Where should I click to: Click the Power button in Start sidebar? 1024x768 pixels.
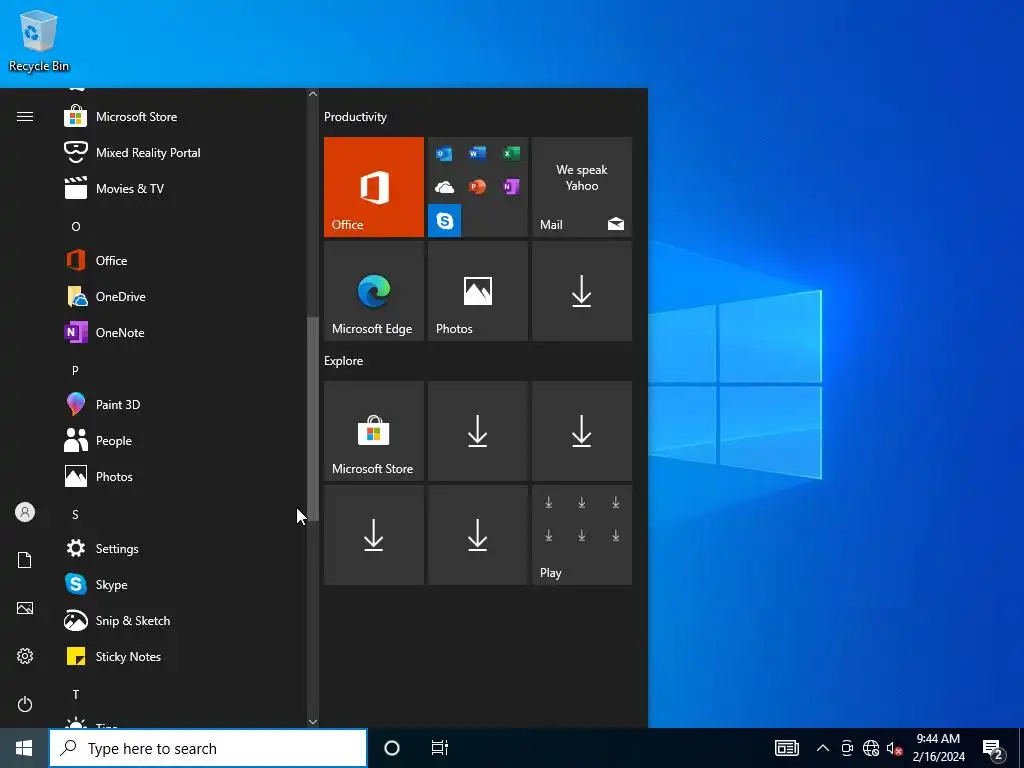25,704
